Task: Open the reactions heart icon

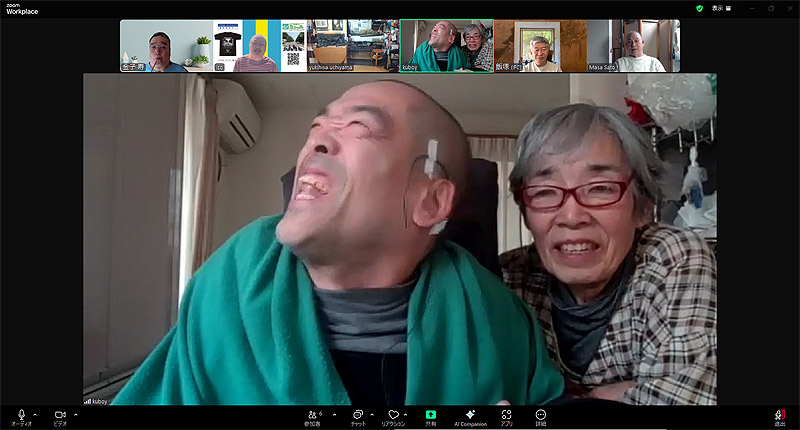Action: click(x=394, y=414)
